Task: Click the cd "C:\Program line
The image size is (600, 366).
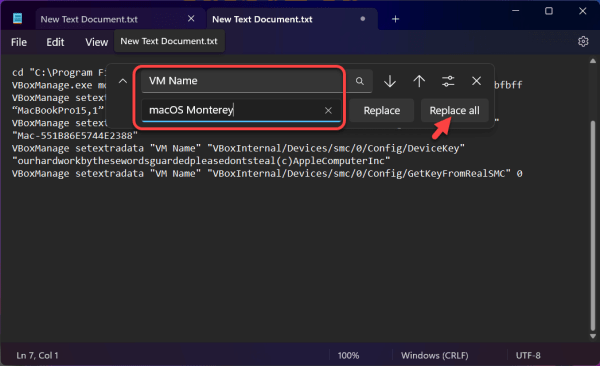Action: coord(58,72)
